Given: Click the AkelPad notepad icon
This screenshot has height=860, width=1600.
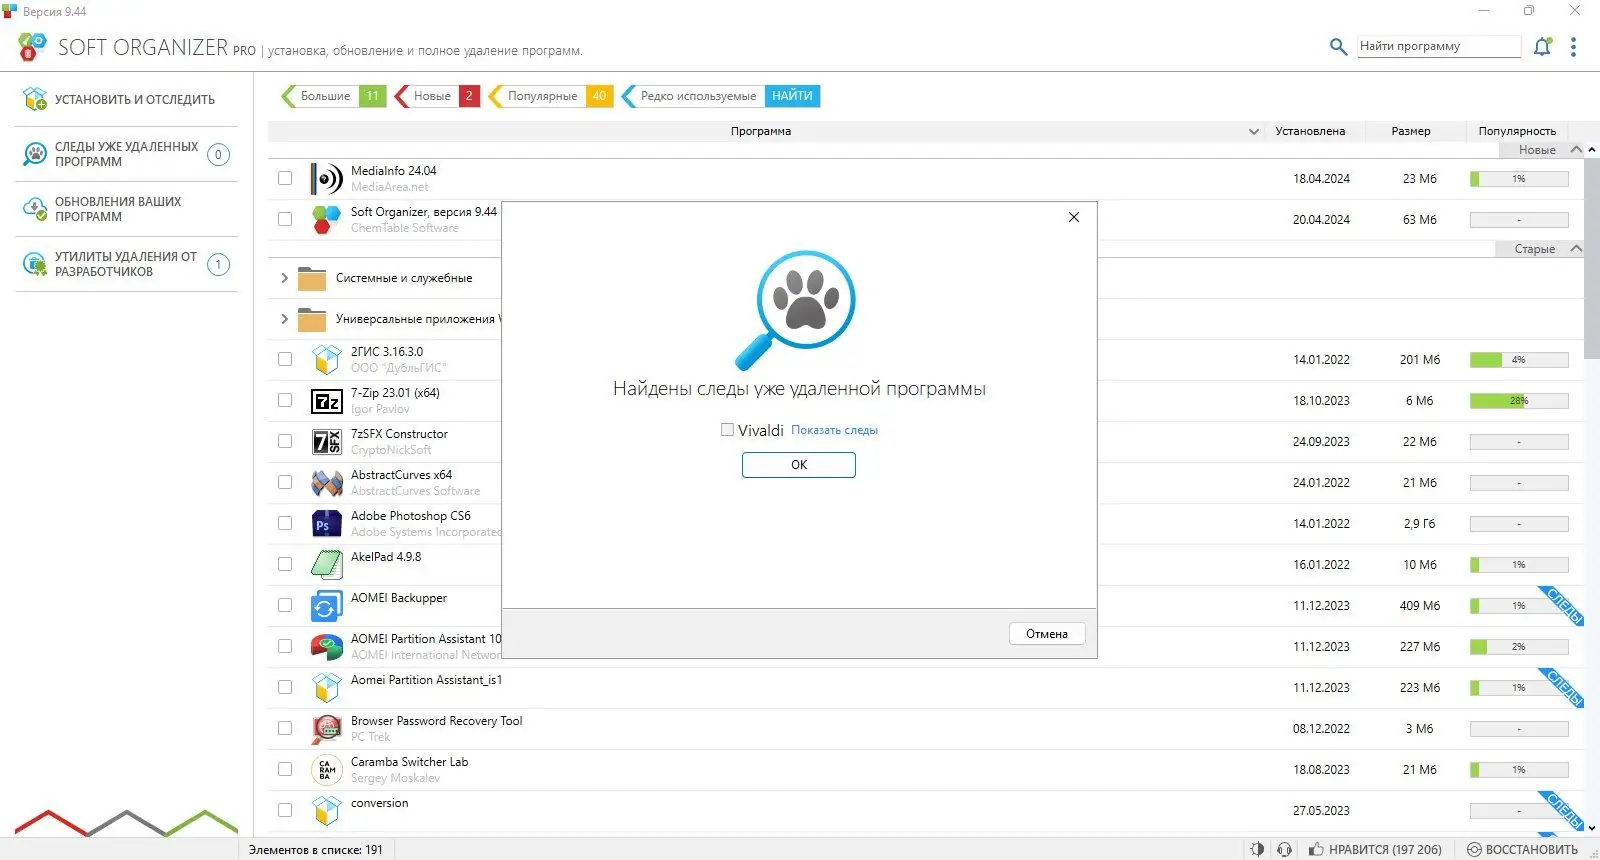Looking at the screenshot, I should 327,565.
